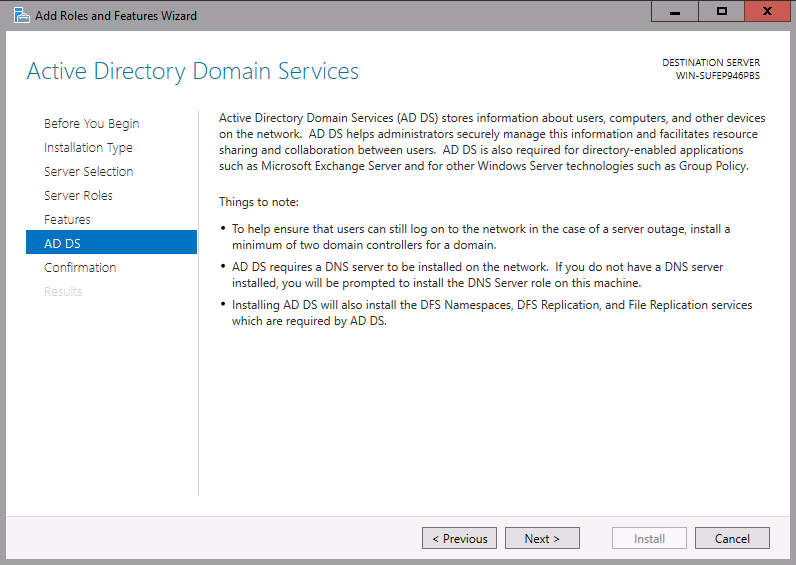Screen dimensions: 796x565
Task: Jump to the Server Roles page
Action: 78,195
